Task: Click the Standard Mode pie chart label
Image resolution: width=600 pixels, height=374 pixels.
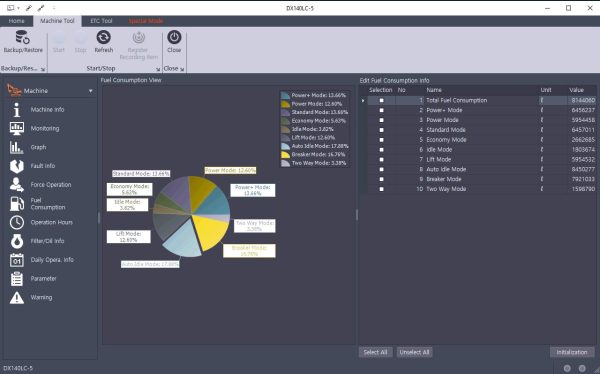Action: (x=141, y=174)
